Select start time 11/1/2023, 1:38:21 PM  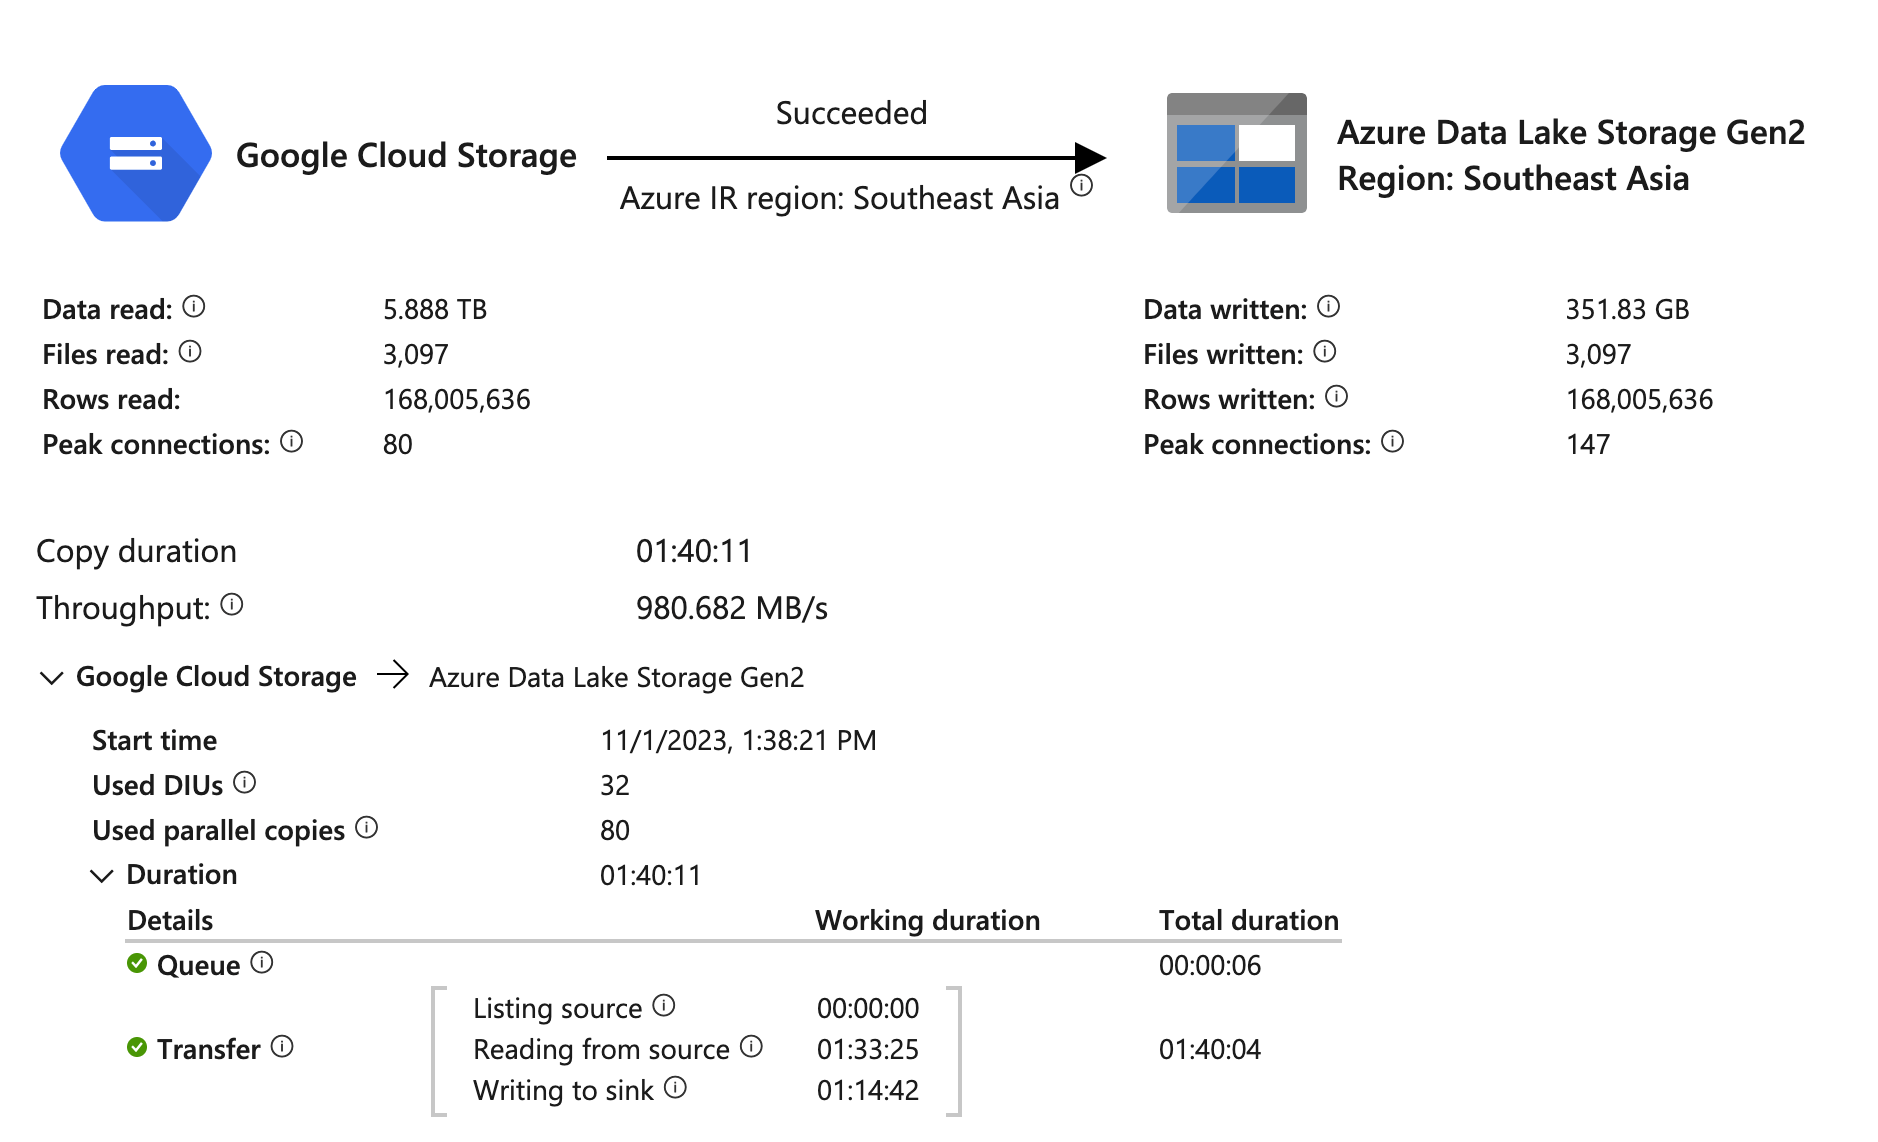(738, 741)
